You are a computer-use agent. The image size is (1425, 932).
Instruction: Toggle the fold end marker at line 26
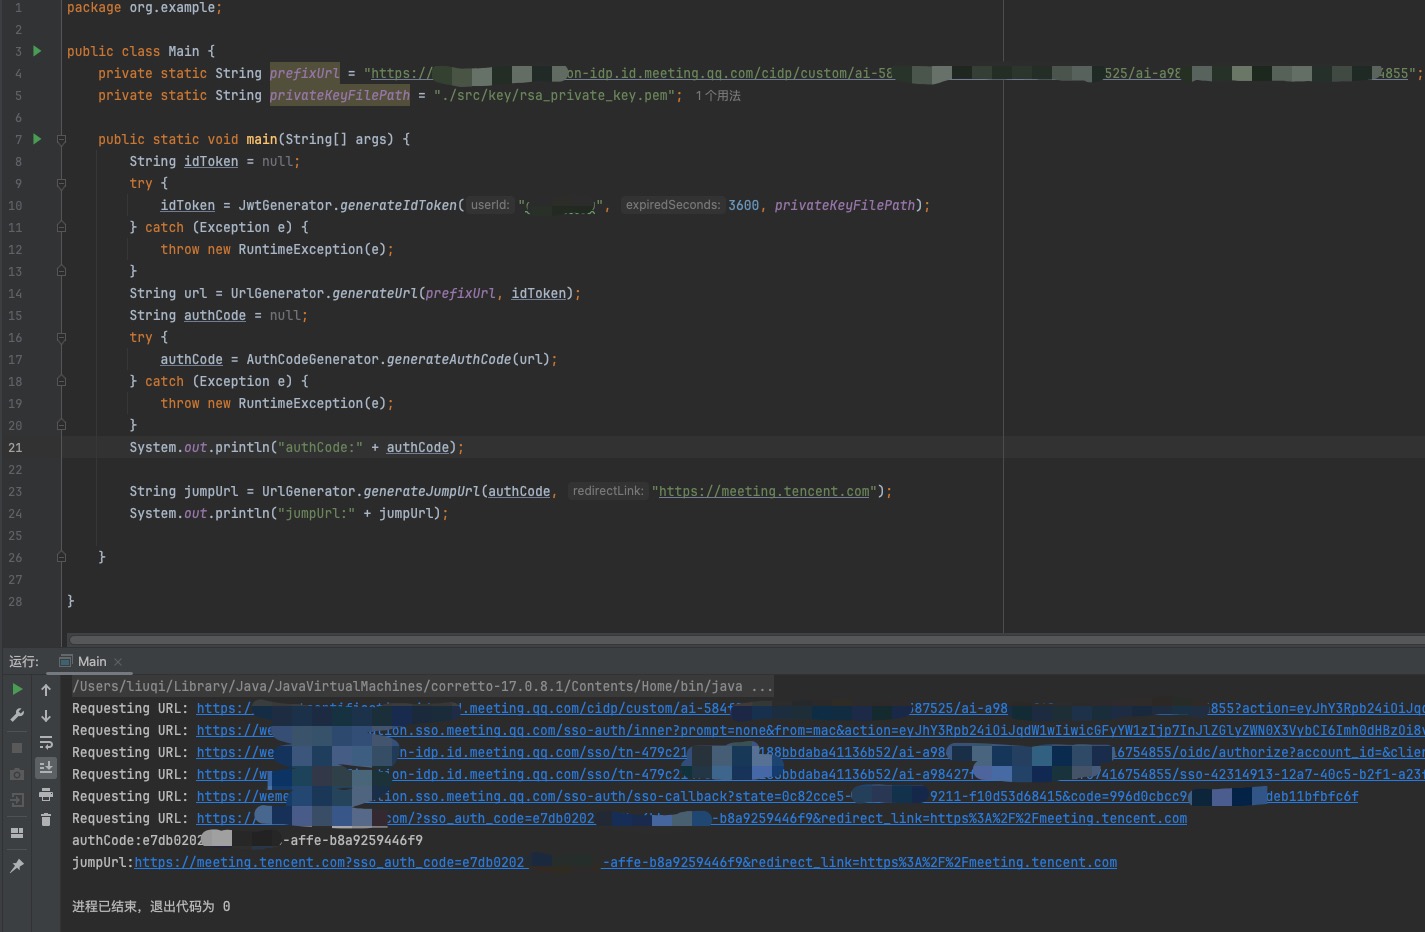61,557
